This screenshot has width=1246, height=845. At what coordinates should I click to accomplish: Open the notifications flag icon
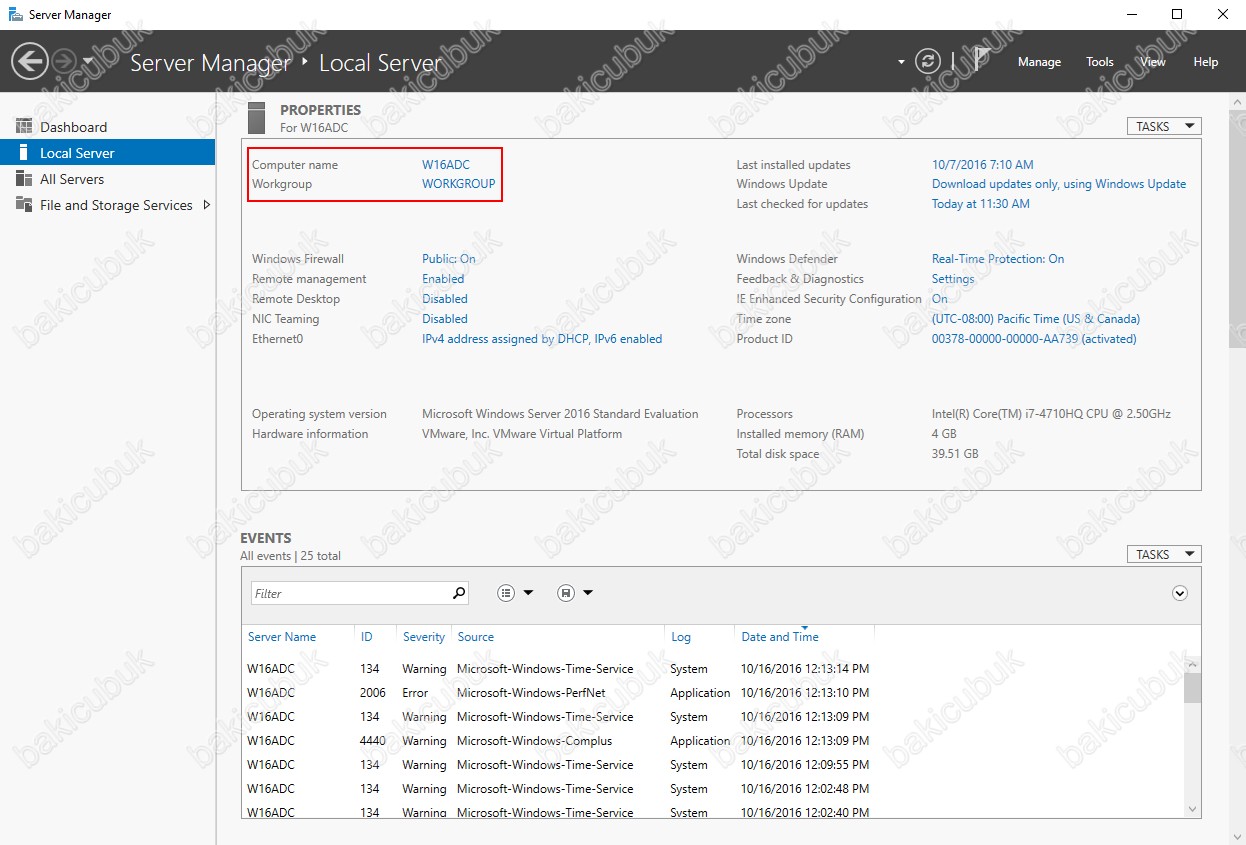[x=981, y=61]
